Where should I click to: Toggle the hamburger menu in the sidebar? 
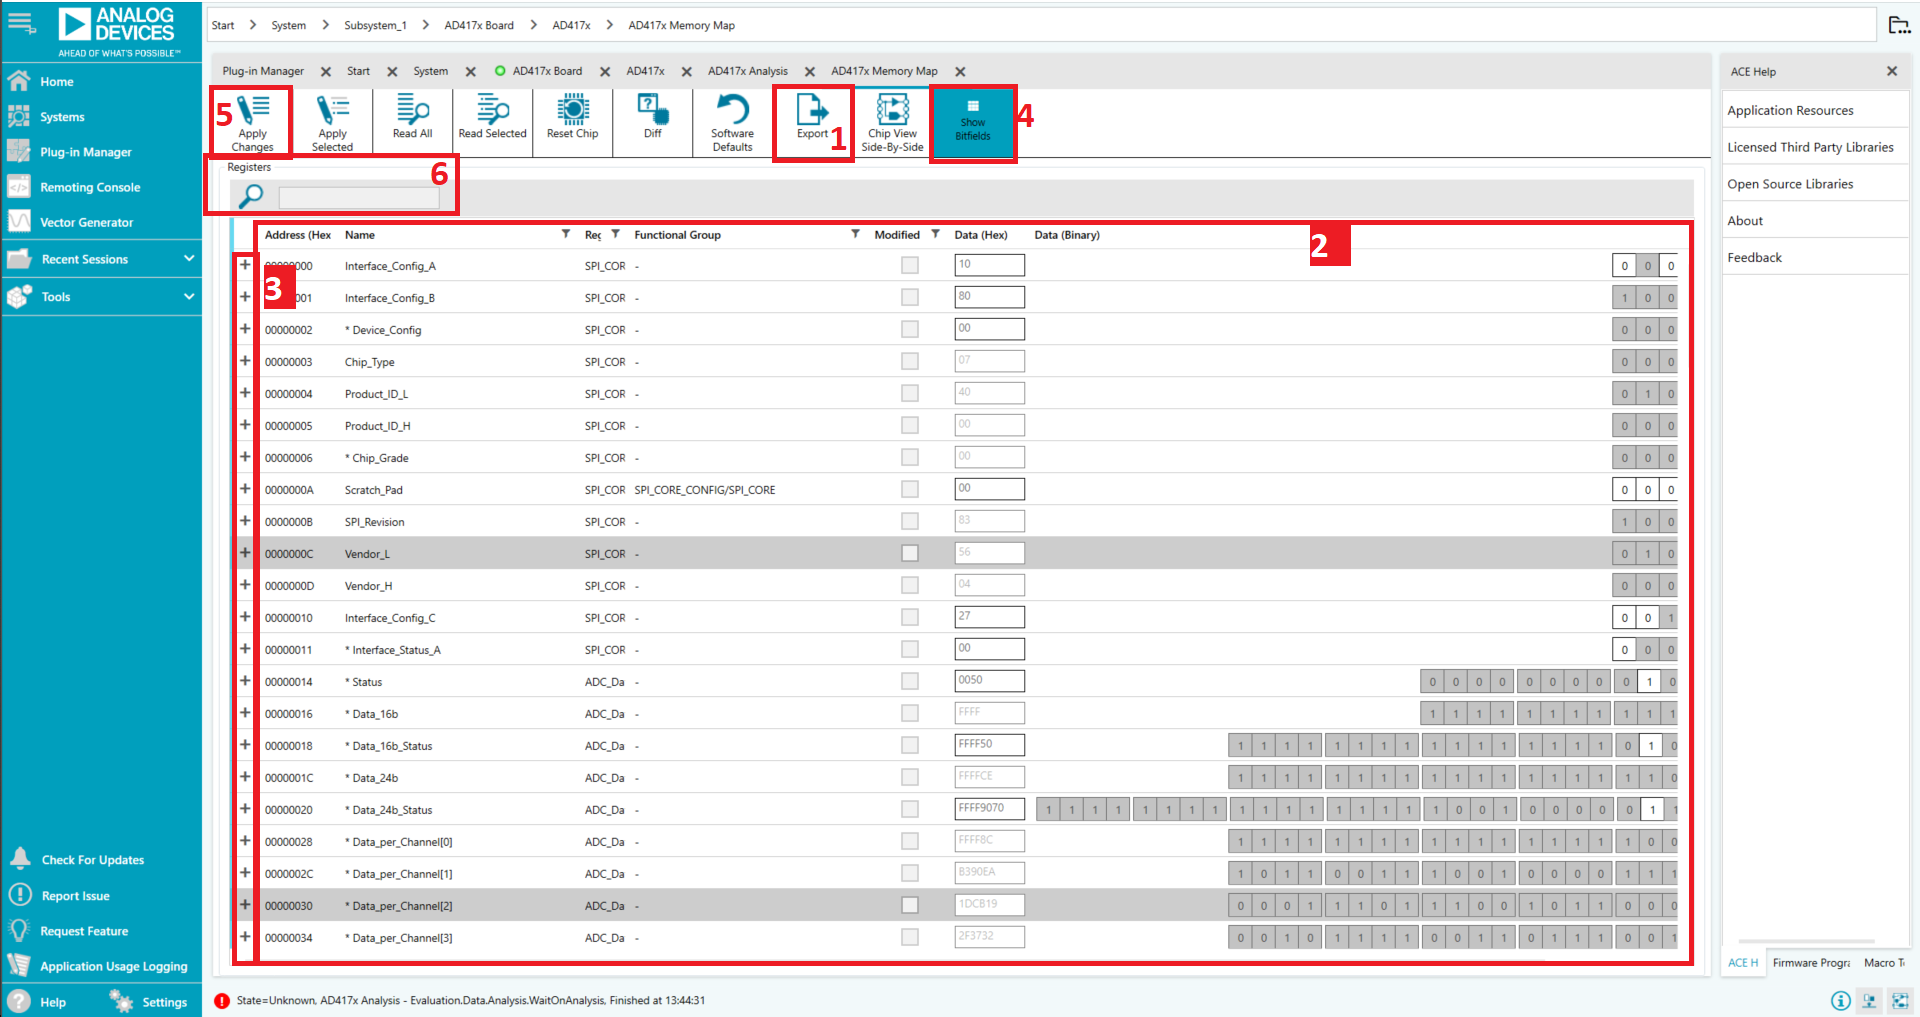[x=21, y=22]
